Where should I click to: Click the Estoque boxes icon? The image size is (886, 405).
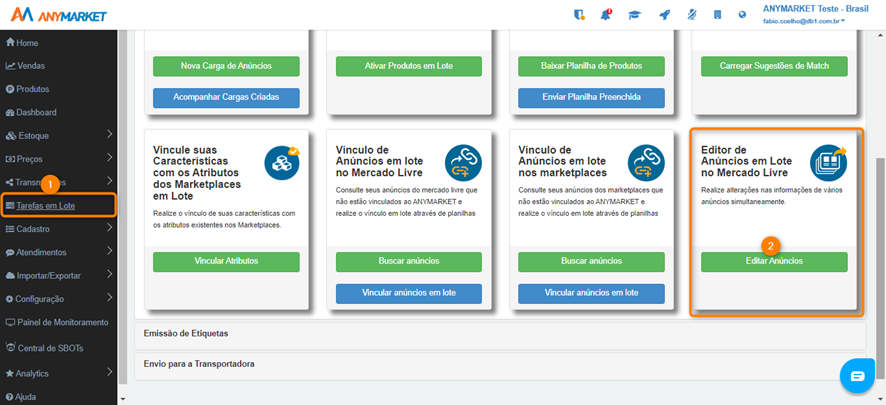[10, 136]
